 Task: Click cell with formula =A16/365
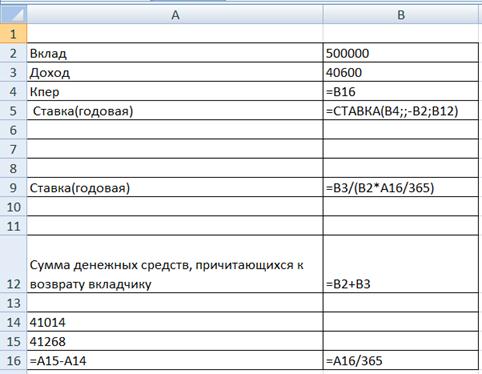(401, 361)
